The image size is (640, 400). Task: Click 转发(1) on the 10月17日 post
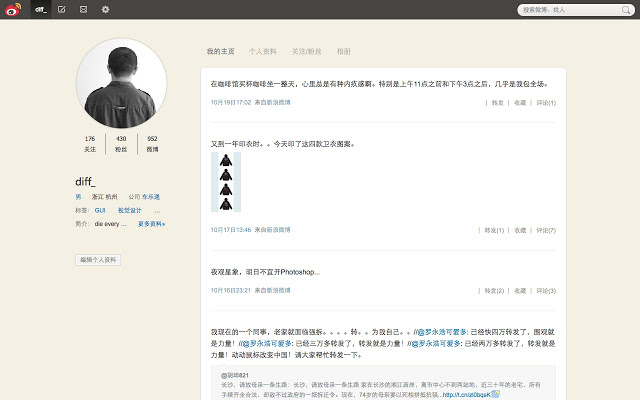[494, 231]
